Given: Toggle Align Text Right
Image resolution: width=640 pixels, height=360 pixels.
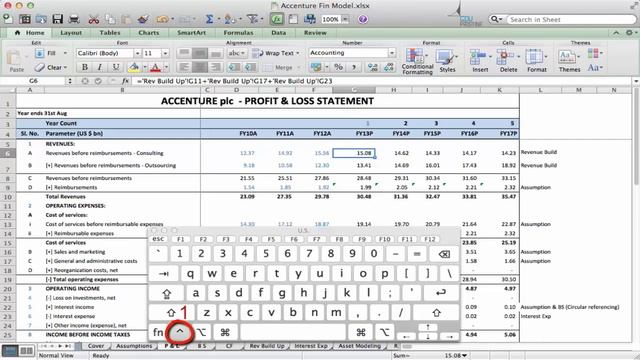Looking at the screenshot, I should coord(216,67).
